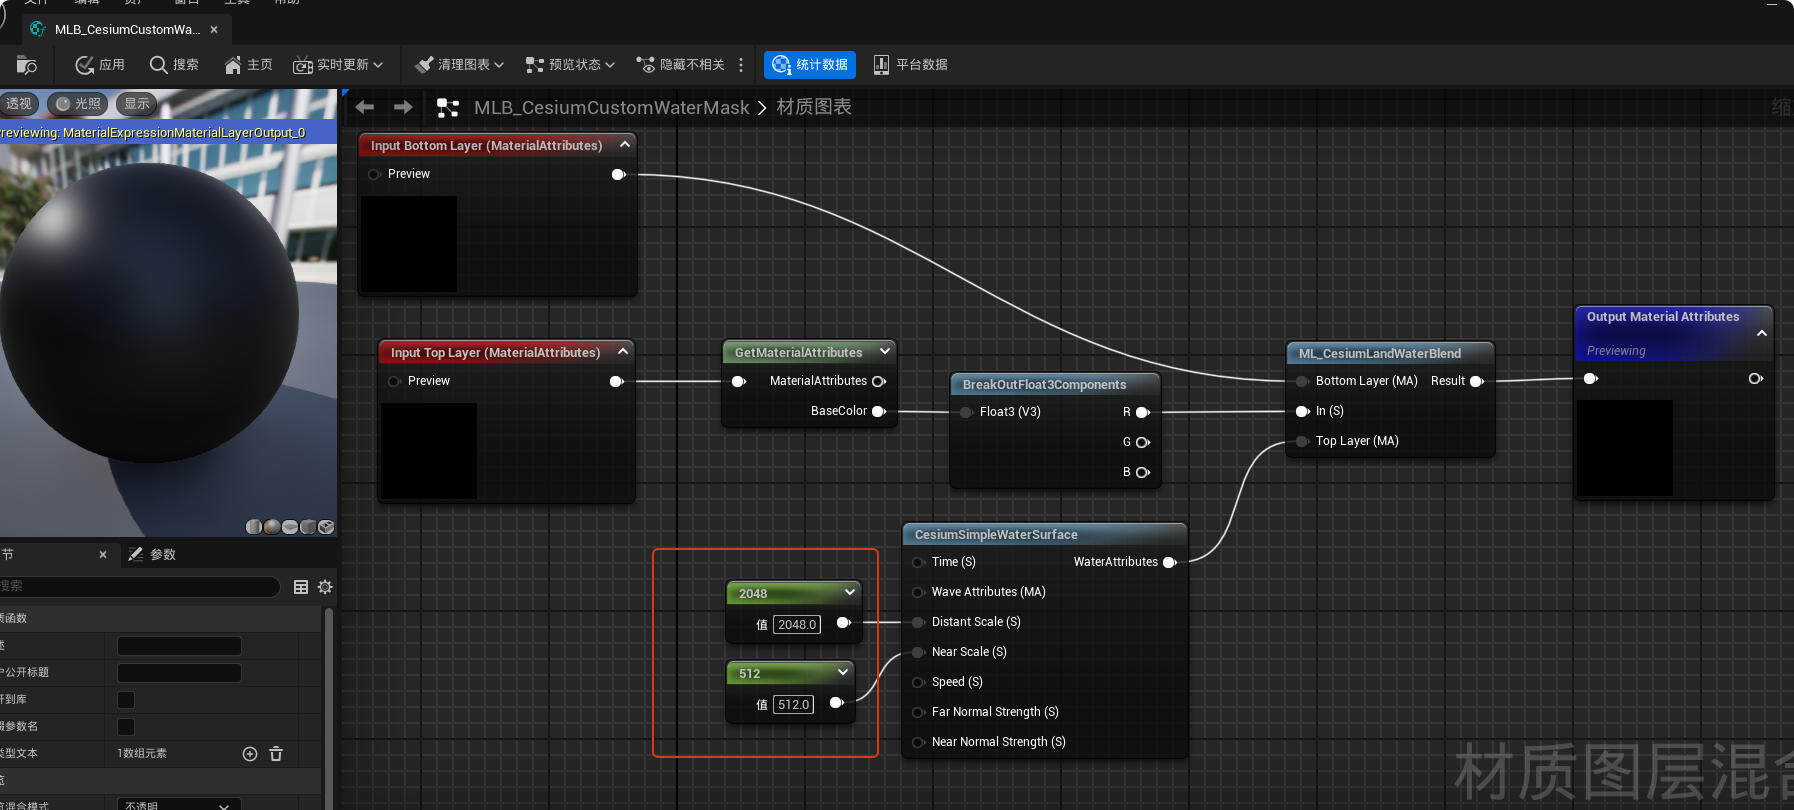Select the cube preview mesh icon
The width and height of the screenshot is (1794, 810).
point(309,527)
